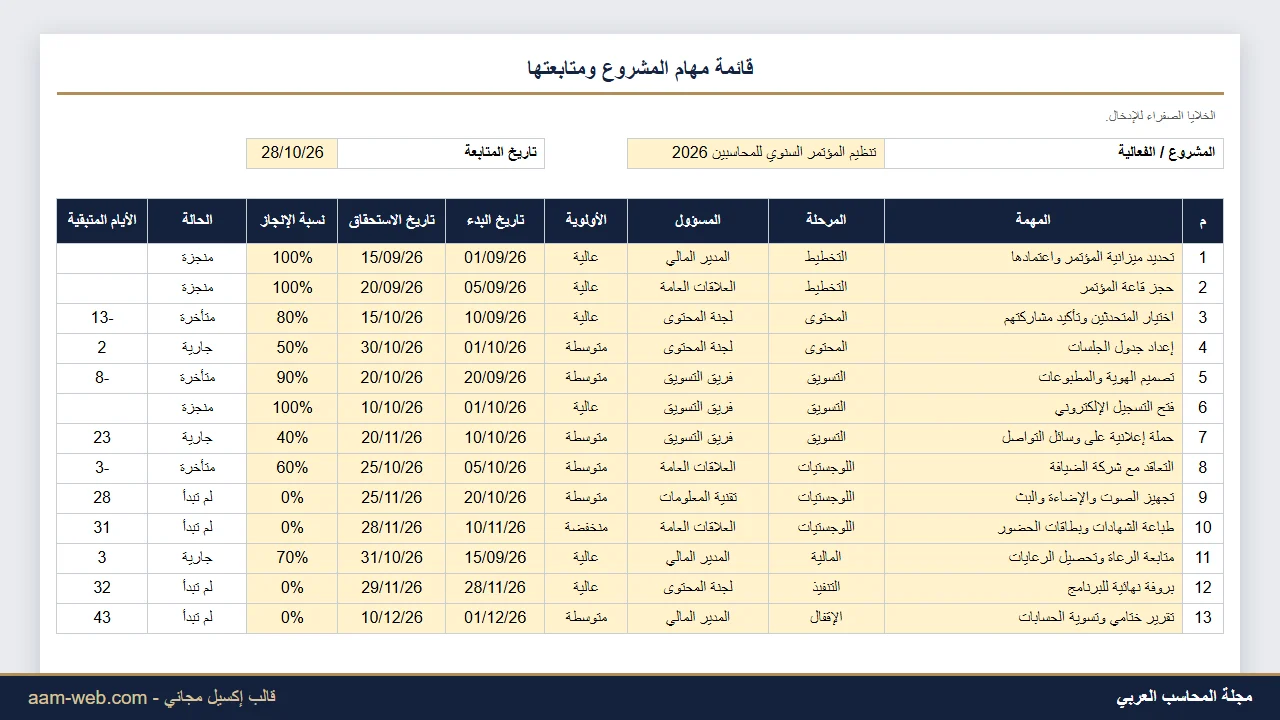Image resolution: width=1280 pixels, height=720 pixels.
Task: Click the "الأيام المتبقية" column header
Action: point(102,220)
